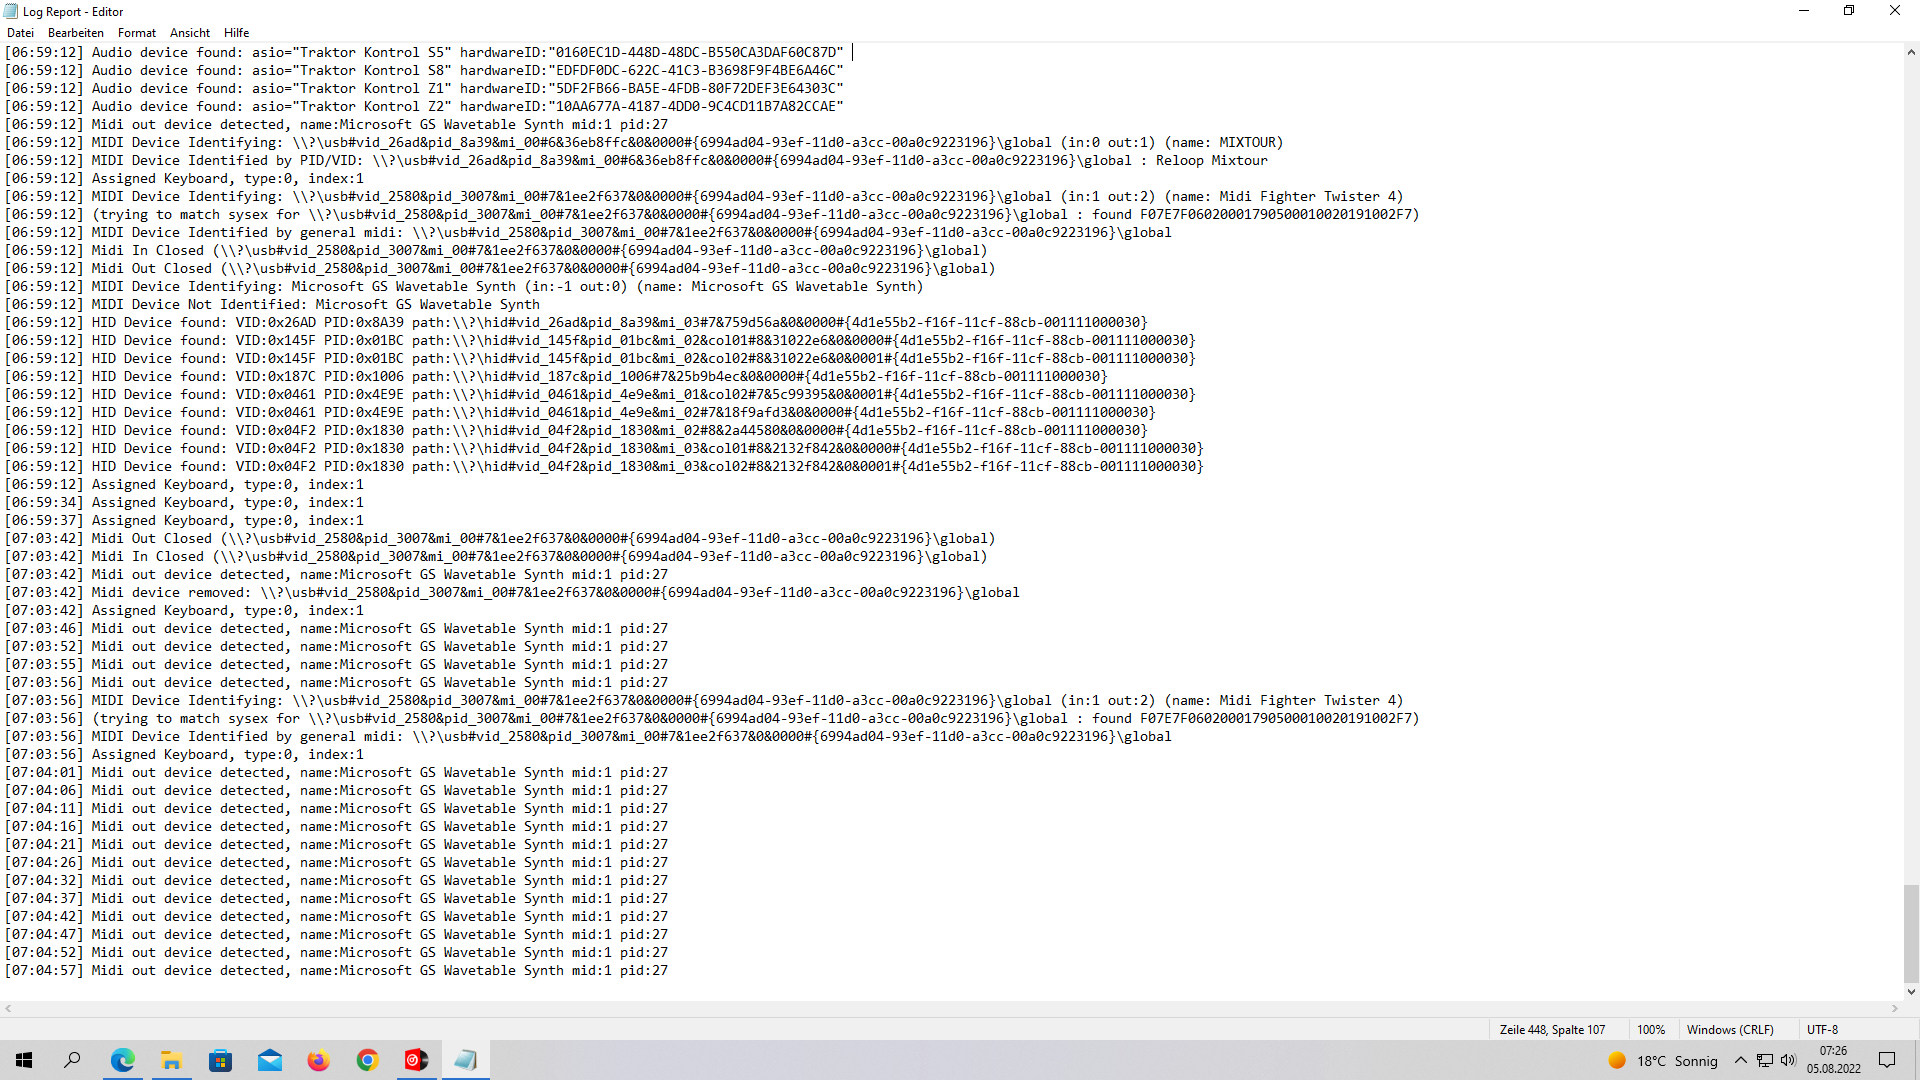Open File Explorer from taskbar
Image resolution: width=1920 pixels, height=1080 pixels.
pyautogui.click(x=171, y=1060)
